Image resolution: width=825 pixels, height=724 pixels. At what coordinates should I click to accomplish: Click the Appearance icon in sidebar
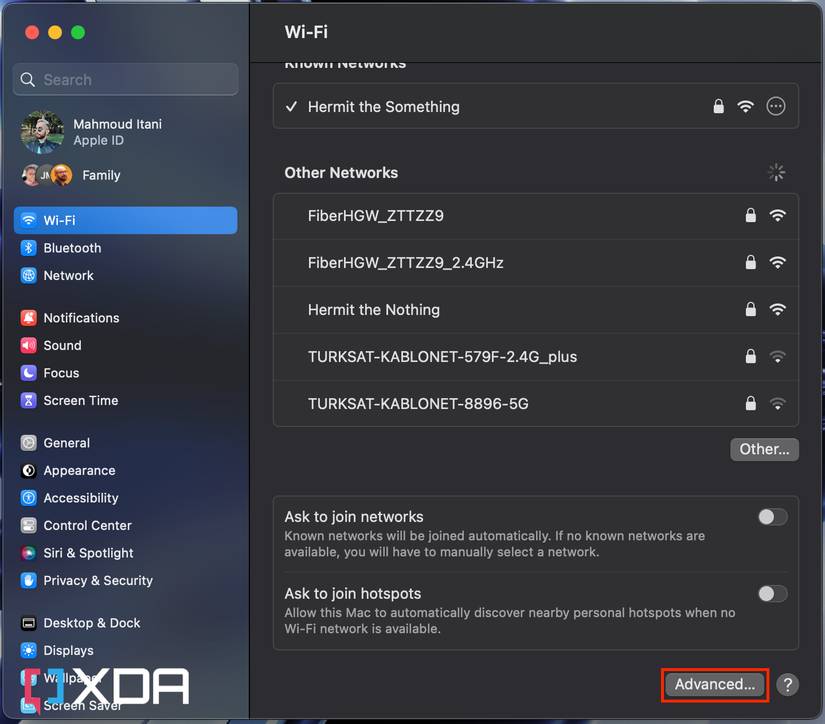[28, 470]
